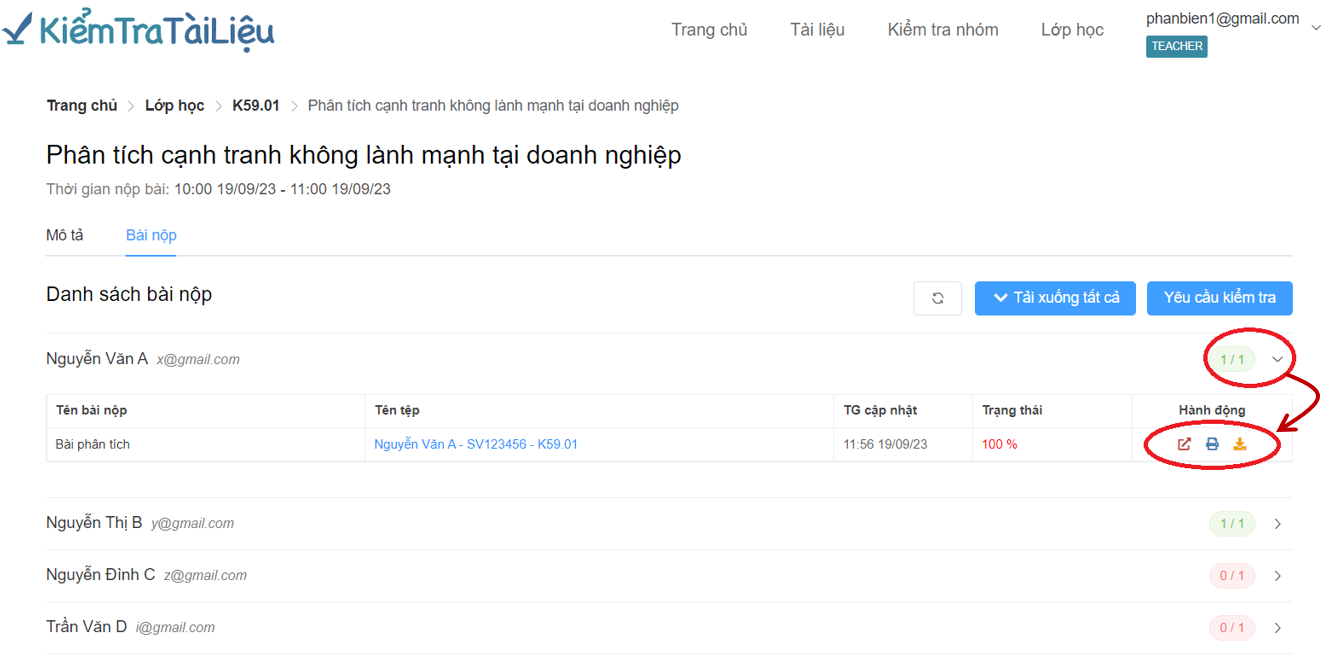Click Nguyễn Thị B's 1/1 count badge
The image size is (1335, 657).
1232,524
